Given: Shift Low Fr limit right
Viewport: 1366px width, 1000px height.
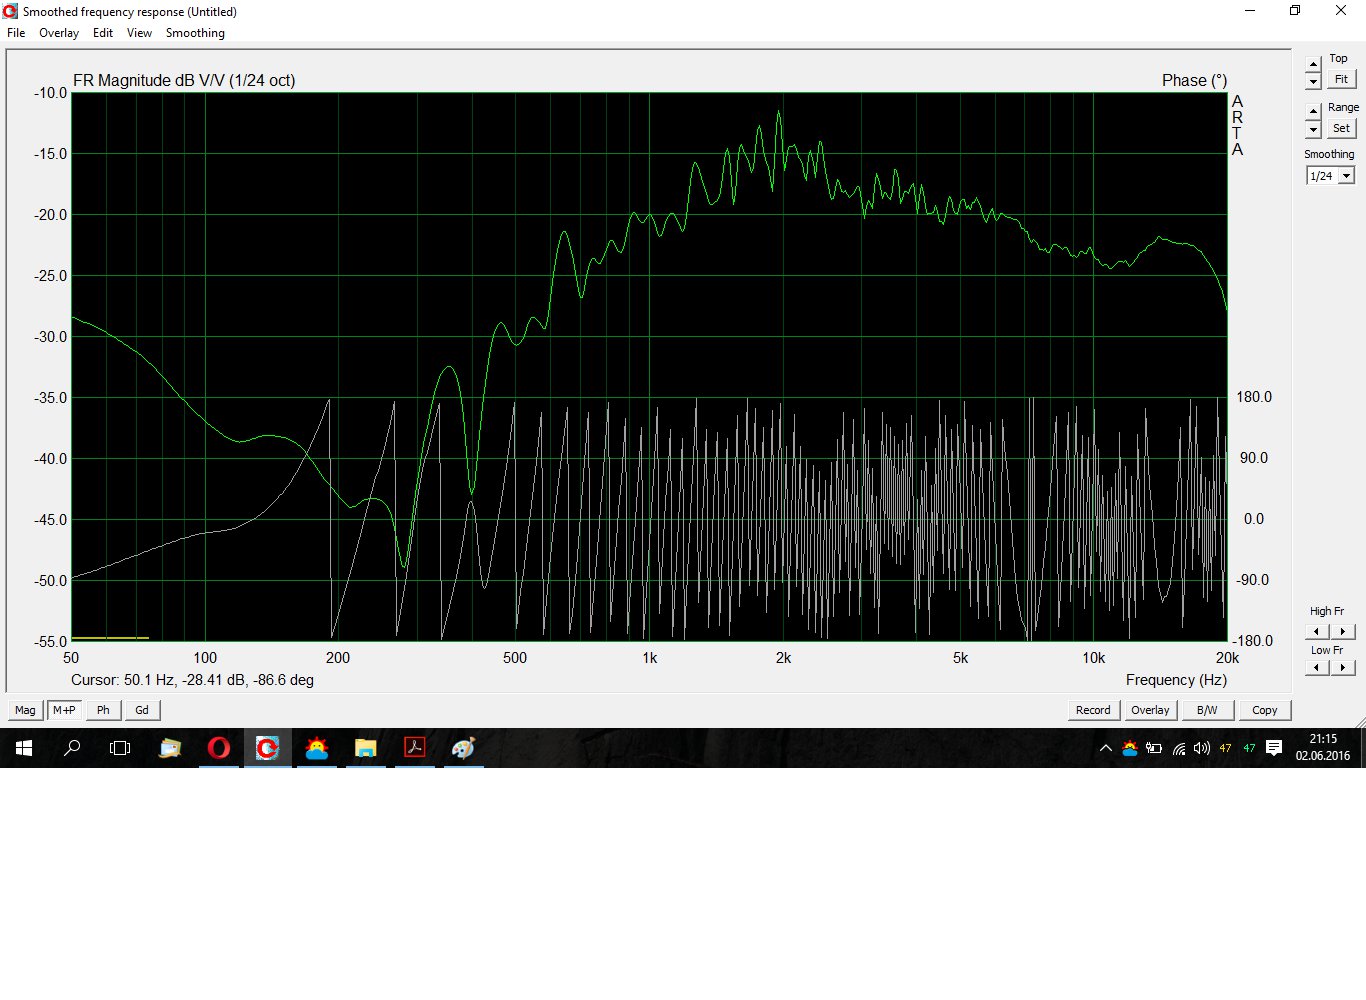Looking at the screenshot, I should 1343,667.
